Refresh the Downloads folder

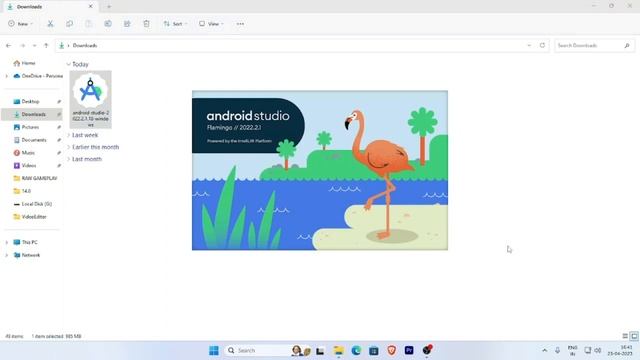click(542, 45)
